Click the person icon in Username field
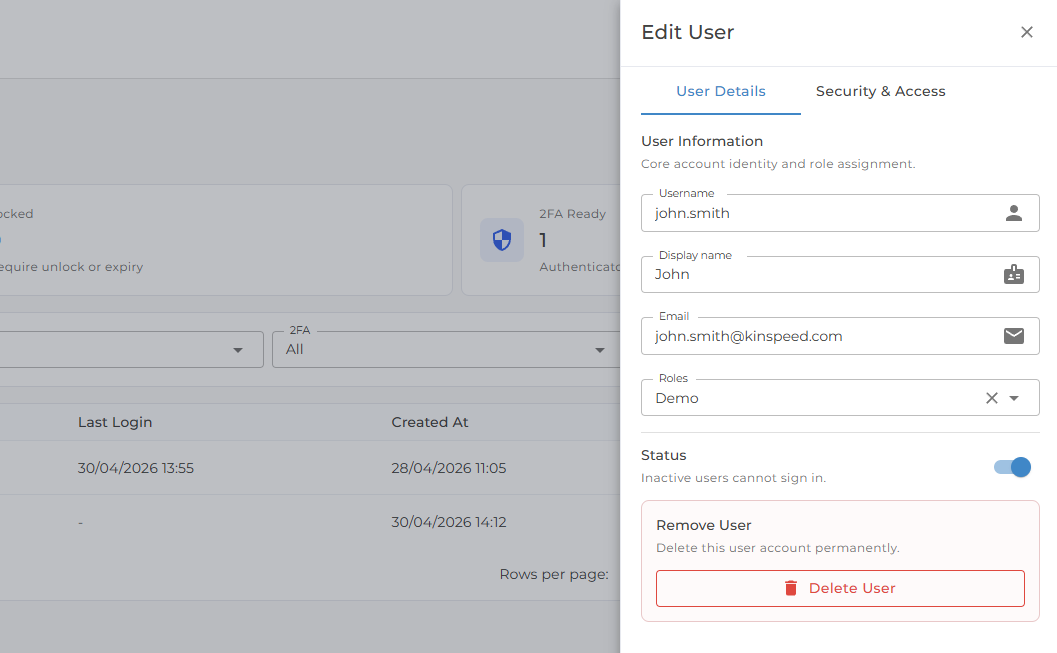This screenshot has height=653, width=1057. [x=1014, y=213]
